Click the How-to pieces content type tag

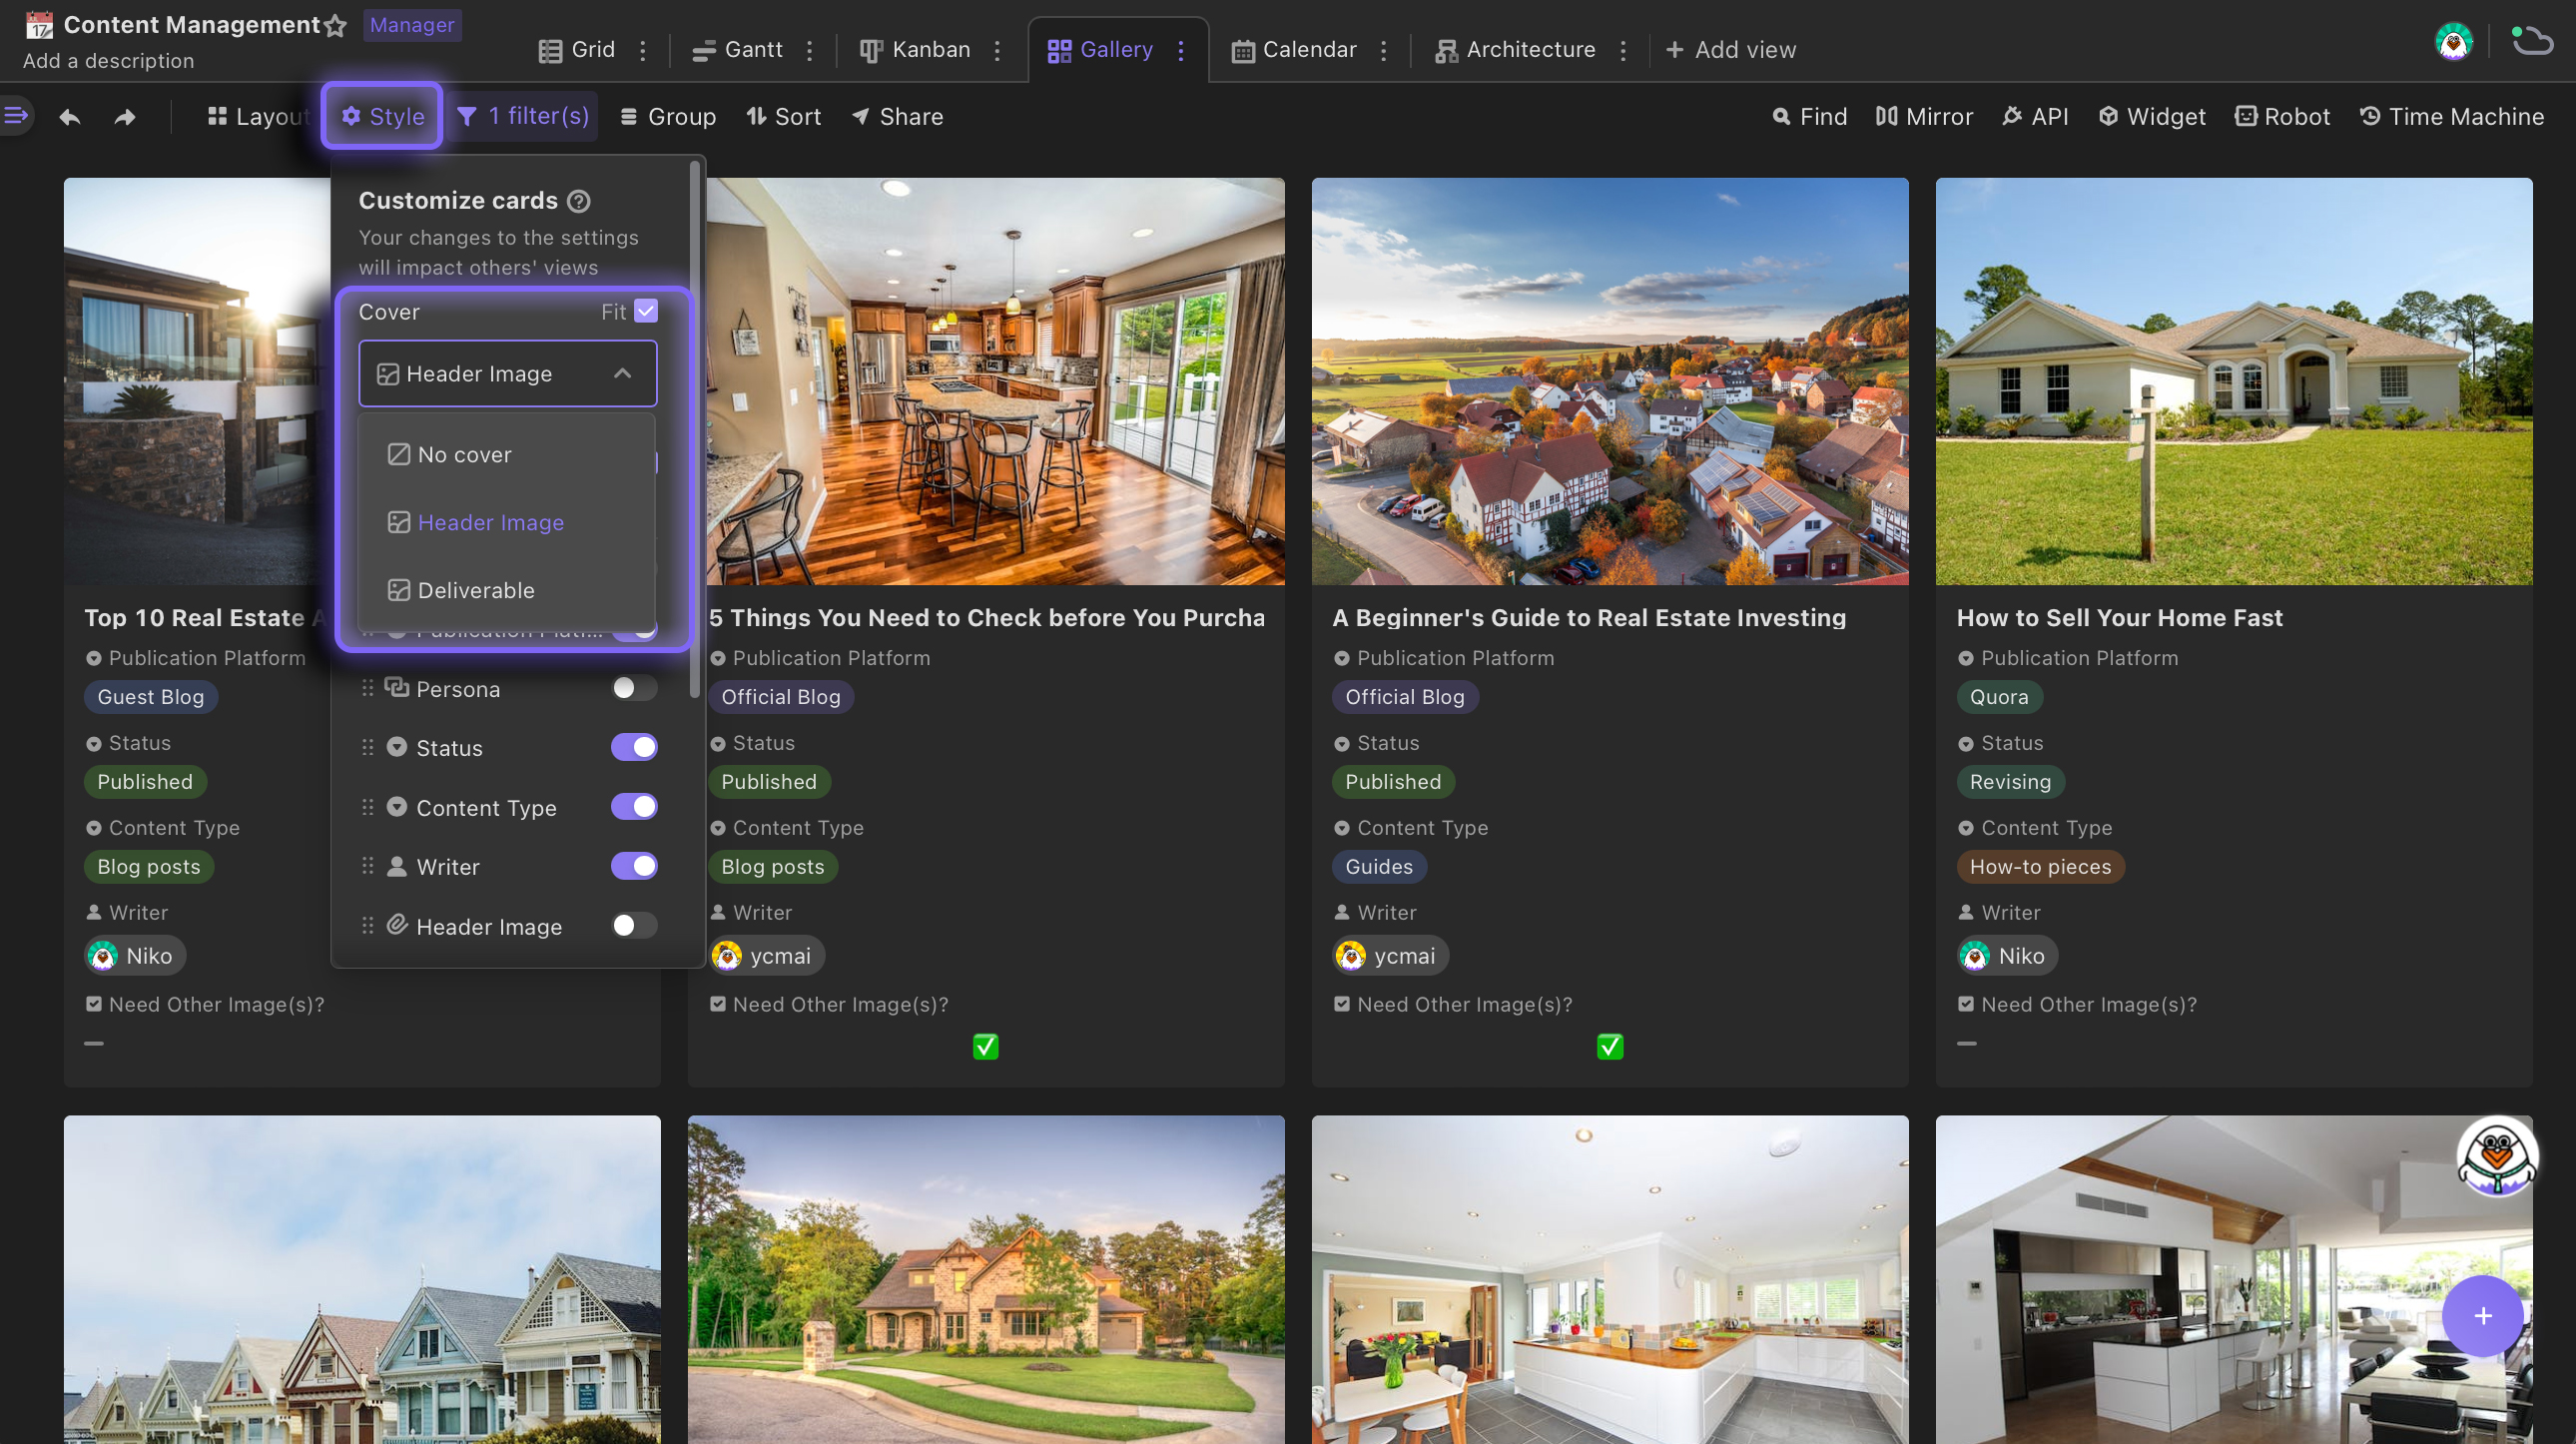point(2040,867)
